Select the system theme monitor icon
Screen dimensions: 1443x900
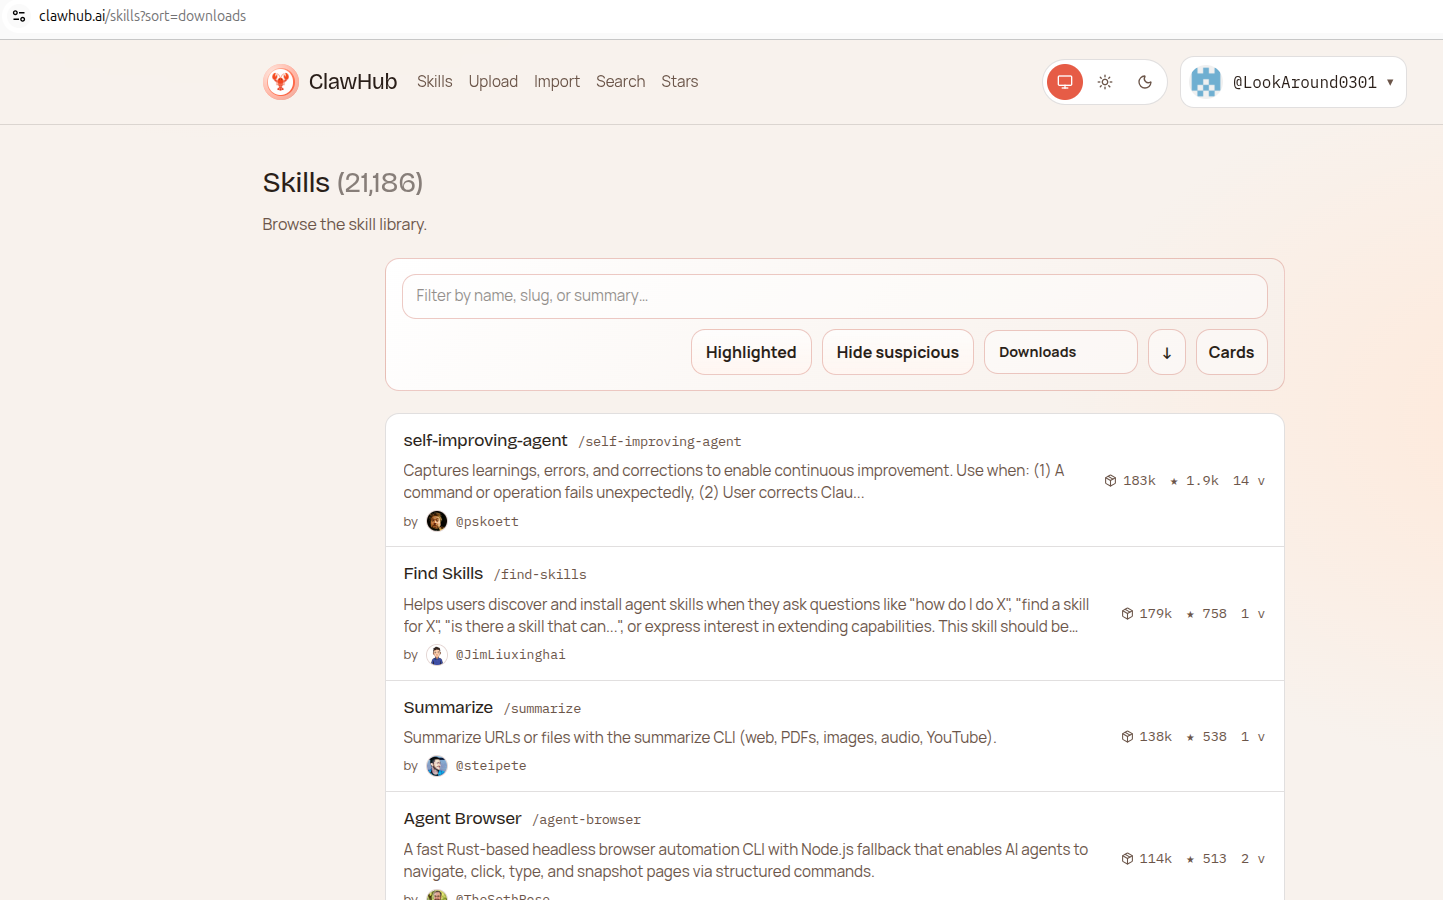tap(1065, 82)
